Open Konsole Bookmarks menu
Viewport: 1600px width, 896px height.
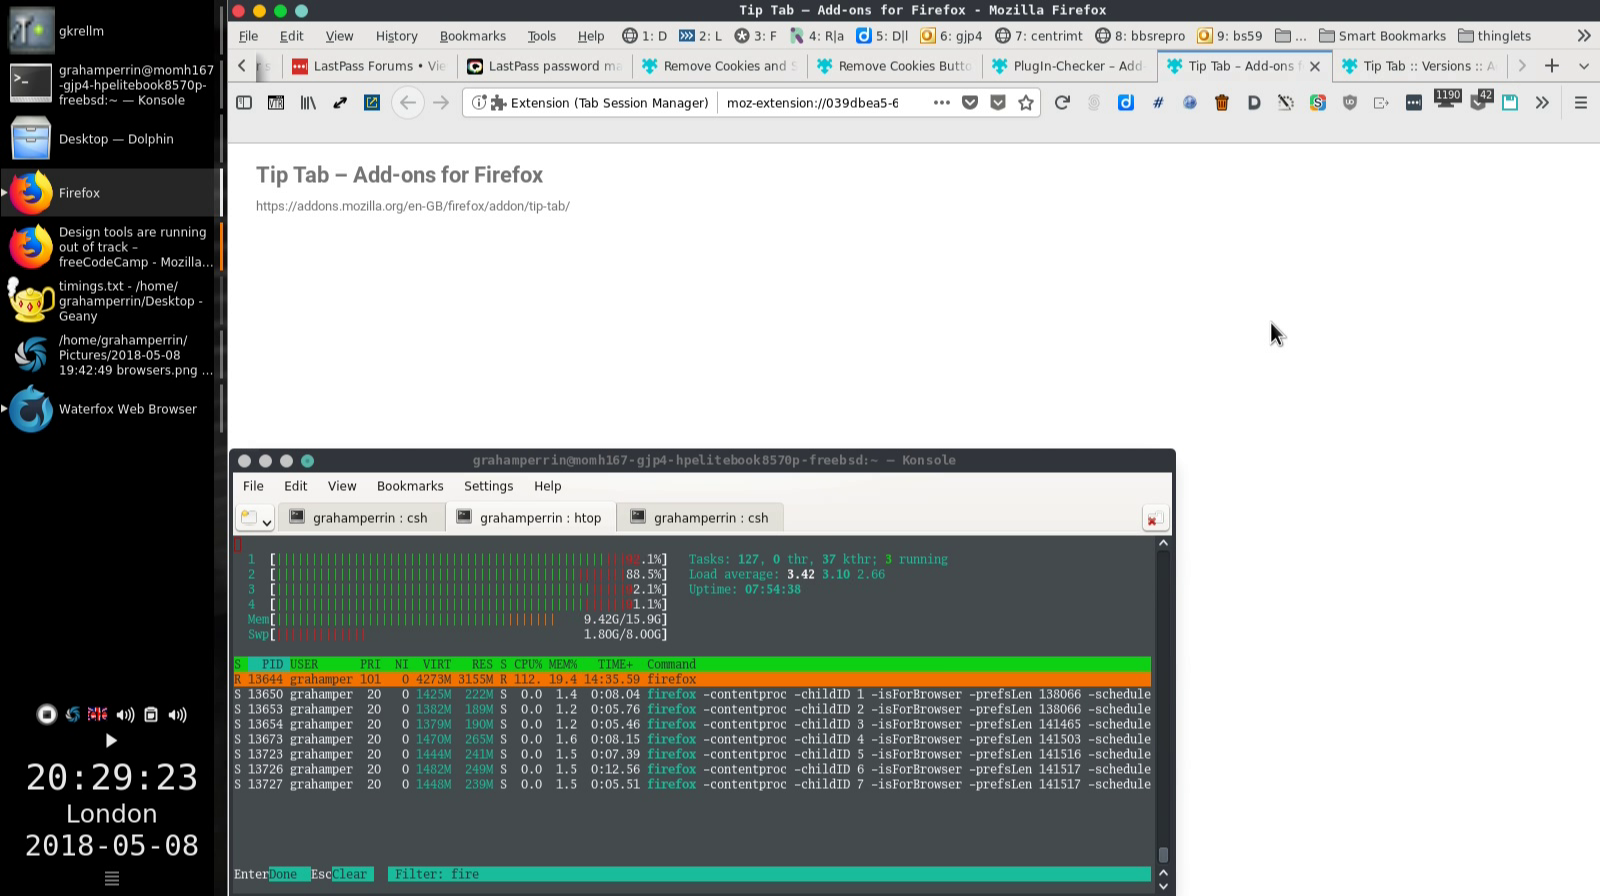tap(410, 486)
